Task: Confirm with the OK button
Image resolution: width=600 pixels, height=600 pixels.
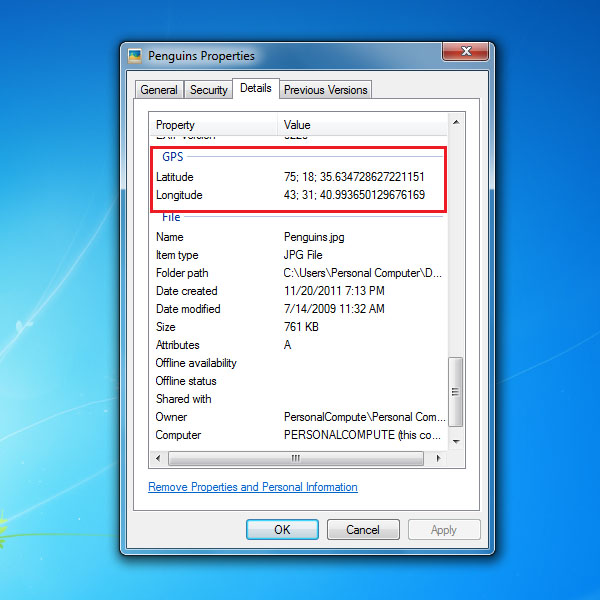Action: coord(282,530)
